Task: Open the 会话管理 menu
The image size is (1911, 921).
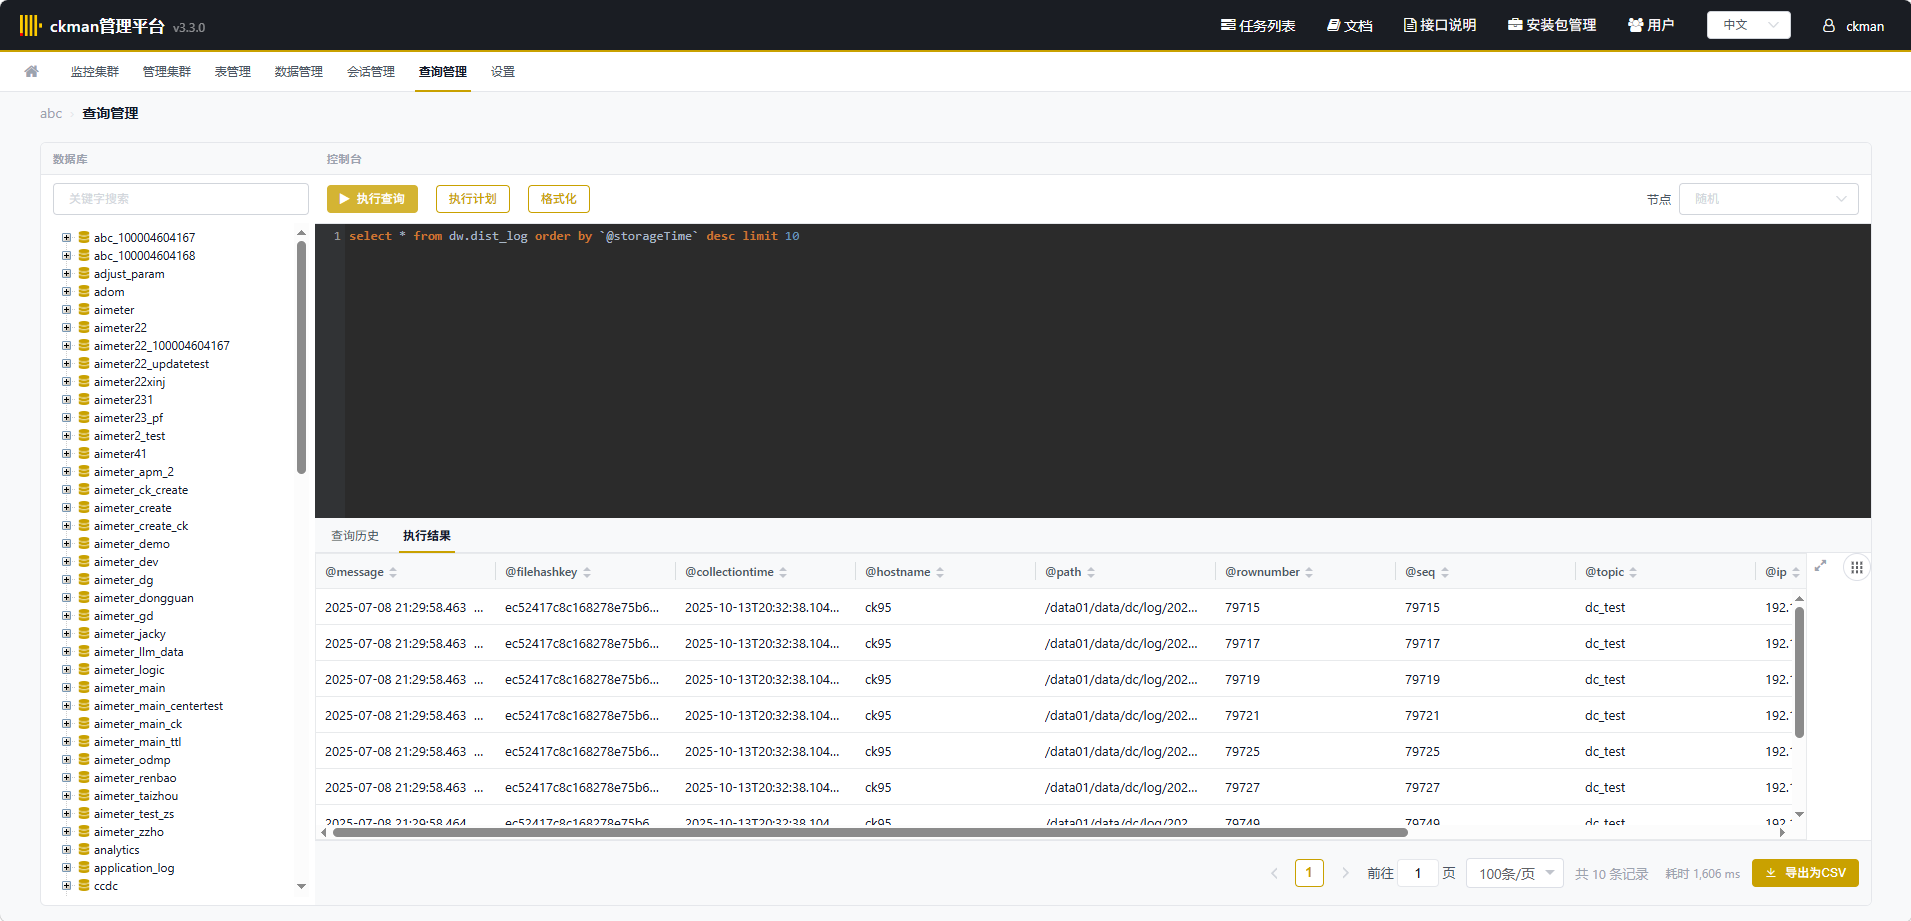Action: click(371, 72)
